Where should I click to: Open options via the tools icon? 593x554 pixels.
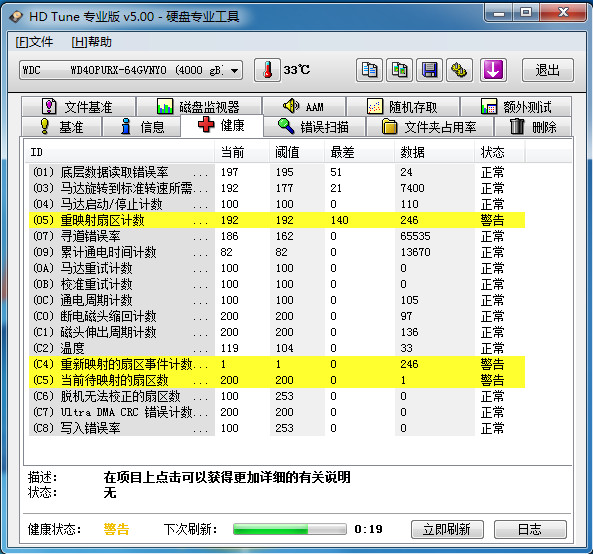point(459,70)
